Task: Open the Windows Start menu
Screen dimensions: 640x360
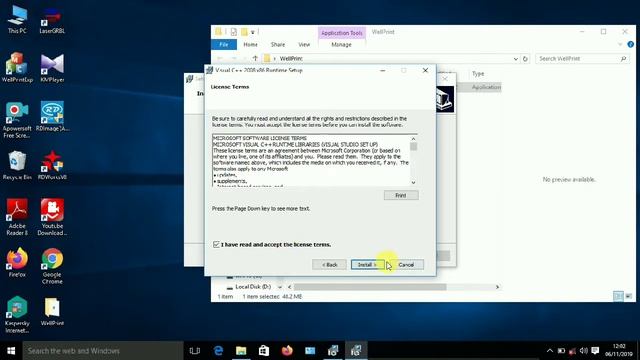Action: coord(11,351)
